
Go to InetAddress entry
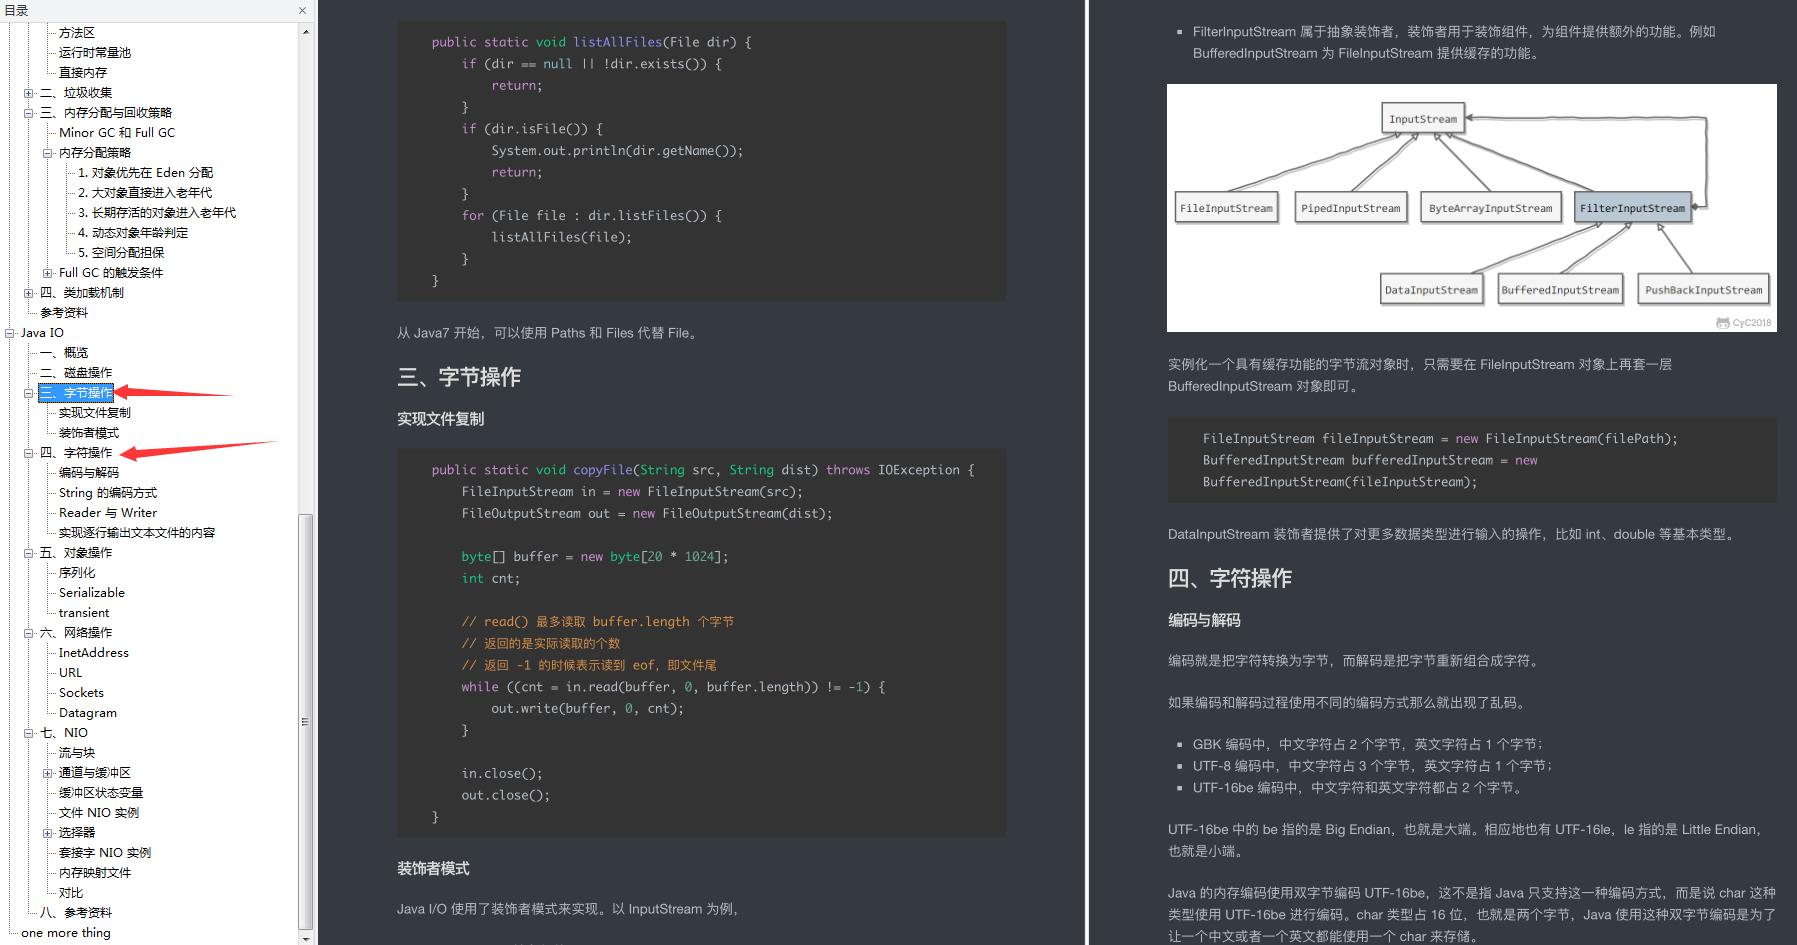94,653
